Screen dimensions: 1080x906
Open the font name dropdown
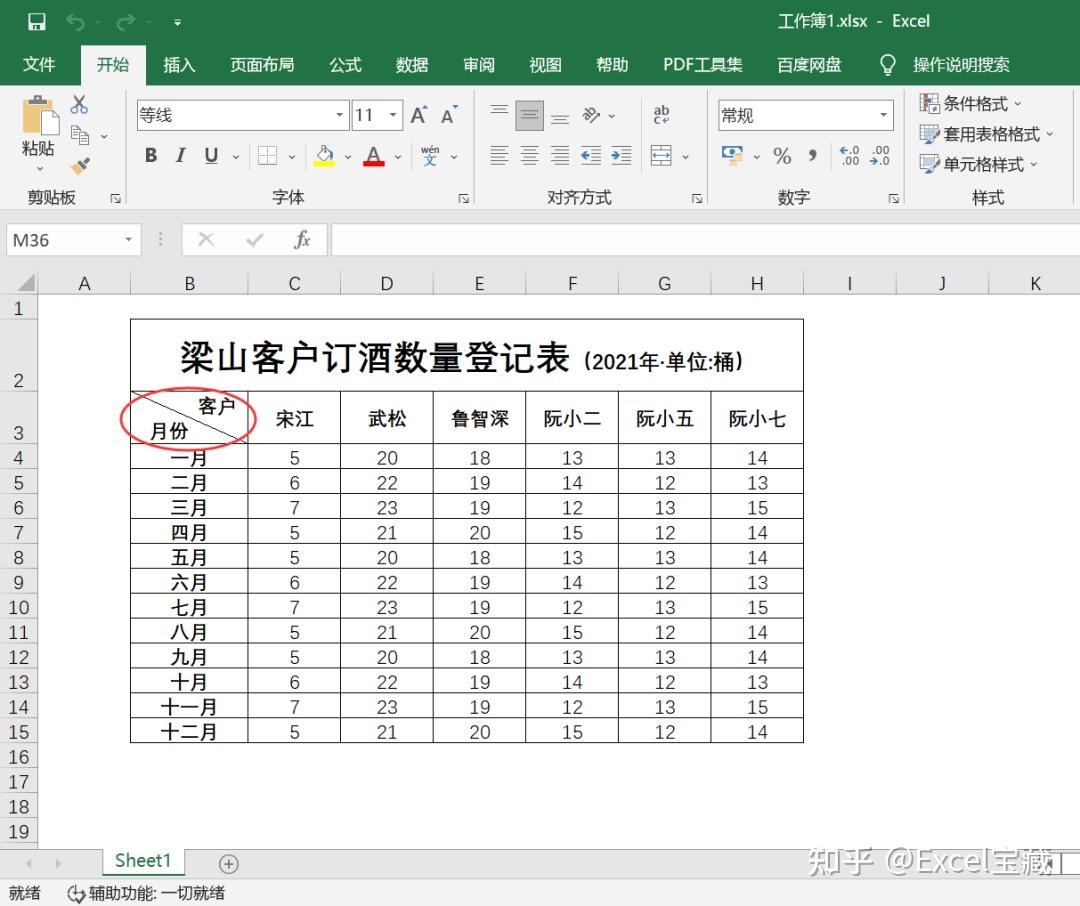pyautogui.click(x=340, y=115)
